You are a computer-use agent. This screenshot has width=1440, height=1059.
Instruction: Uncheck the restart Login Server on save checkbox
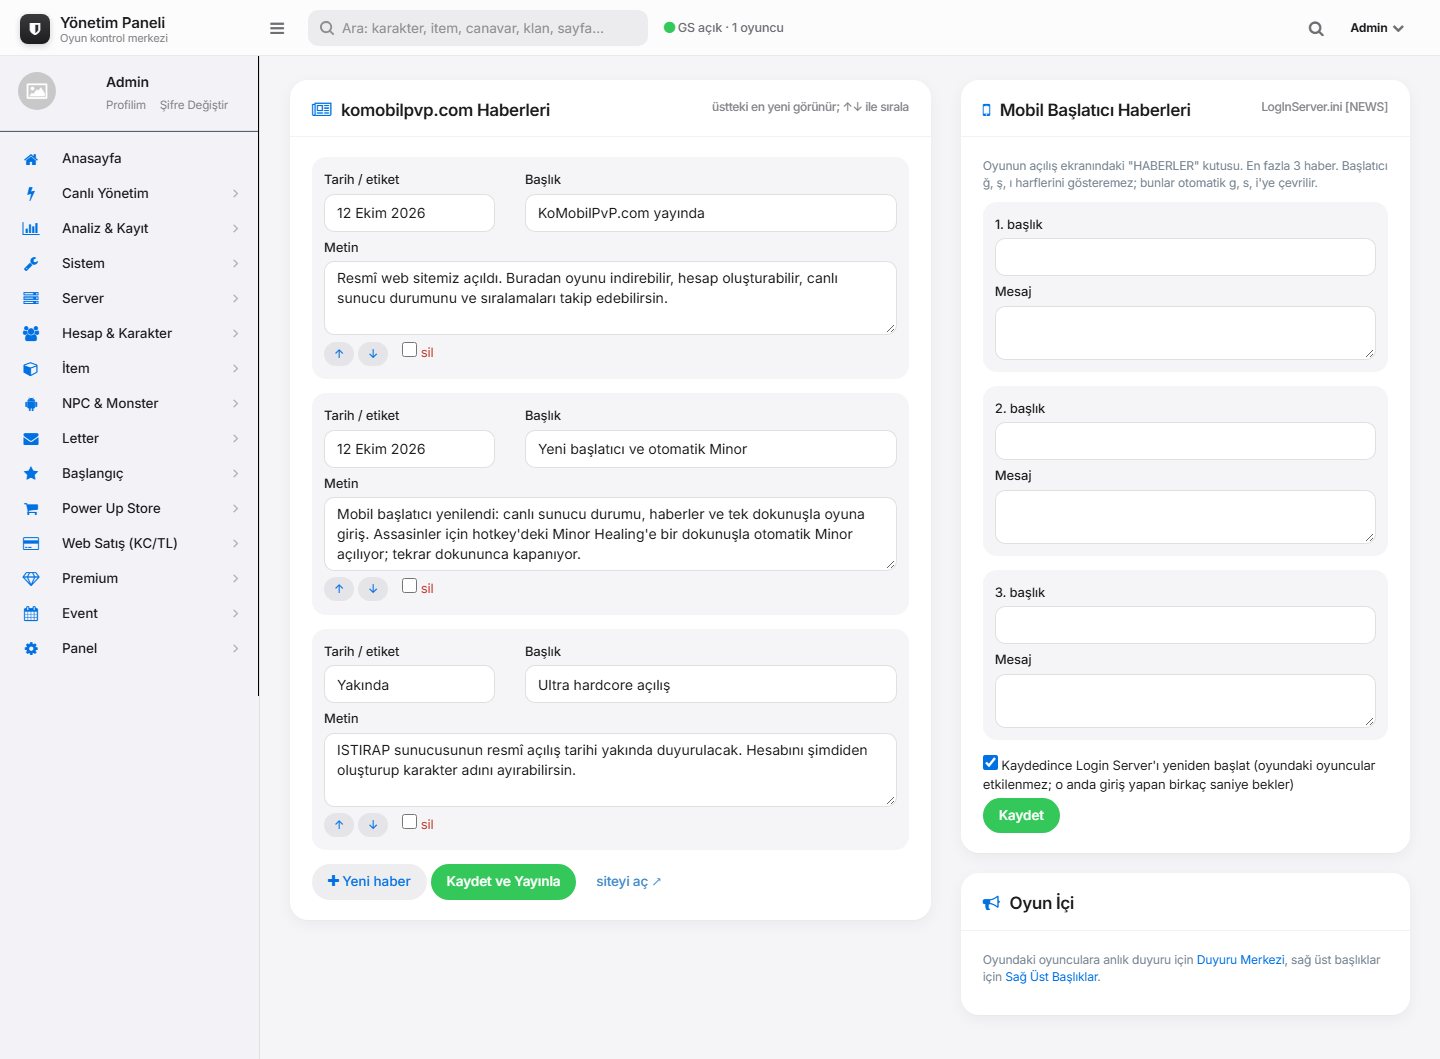click(x=990, y=763)
